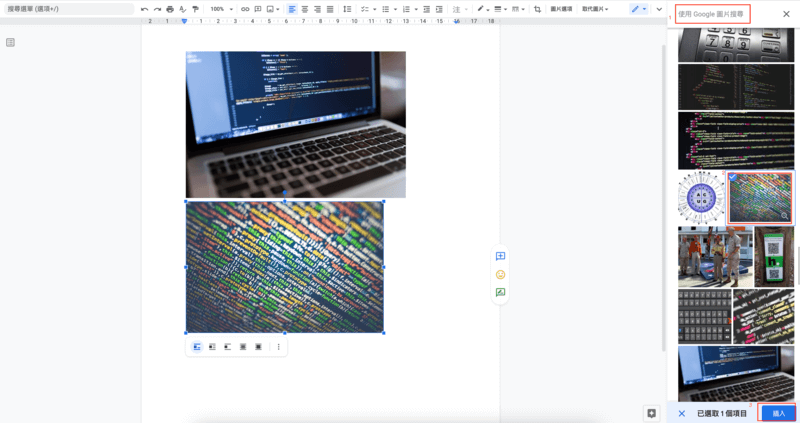Place image in front of text

[258, 347]
